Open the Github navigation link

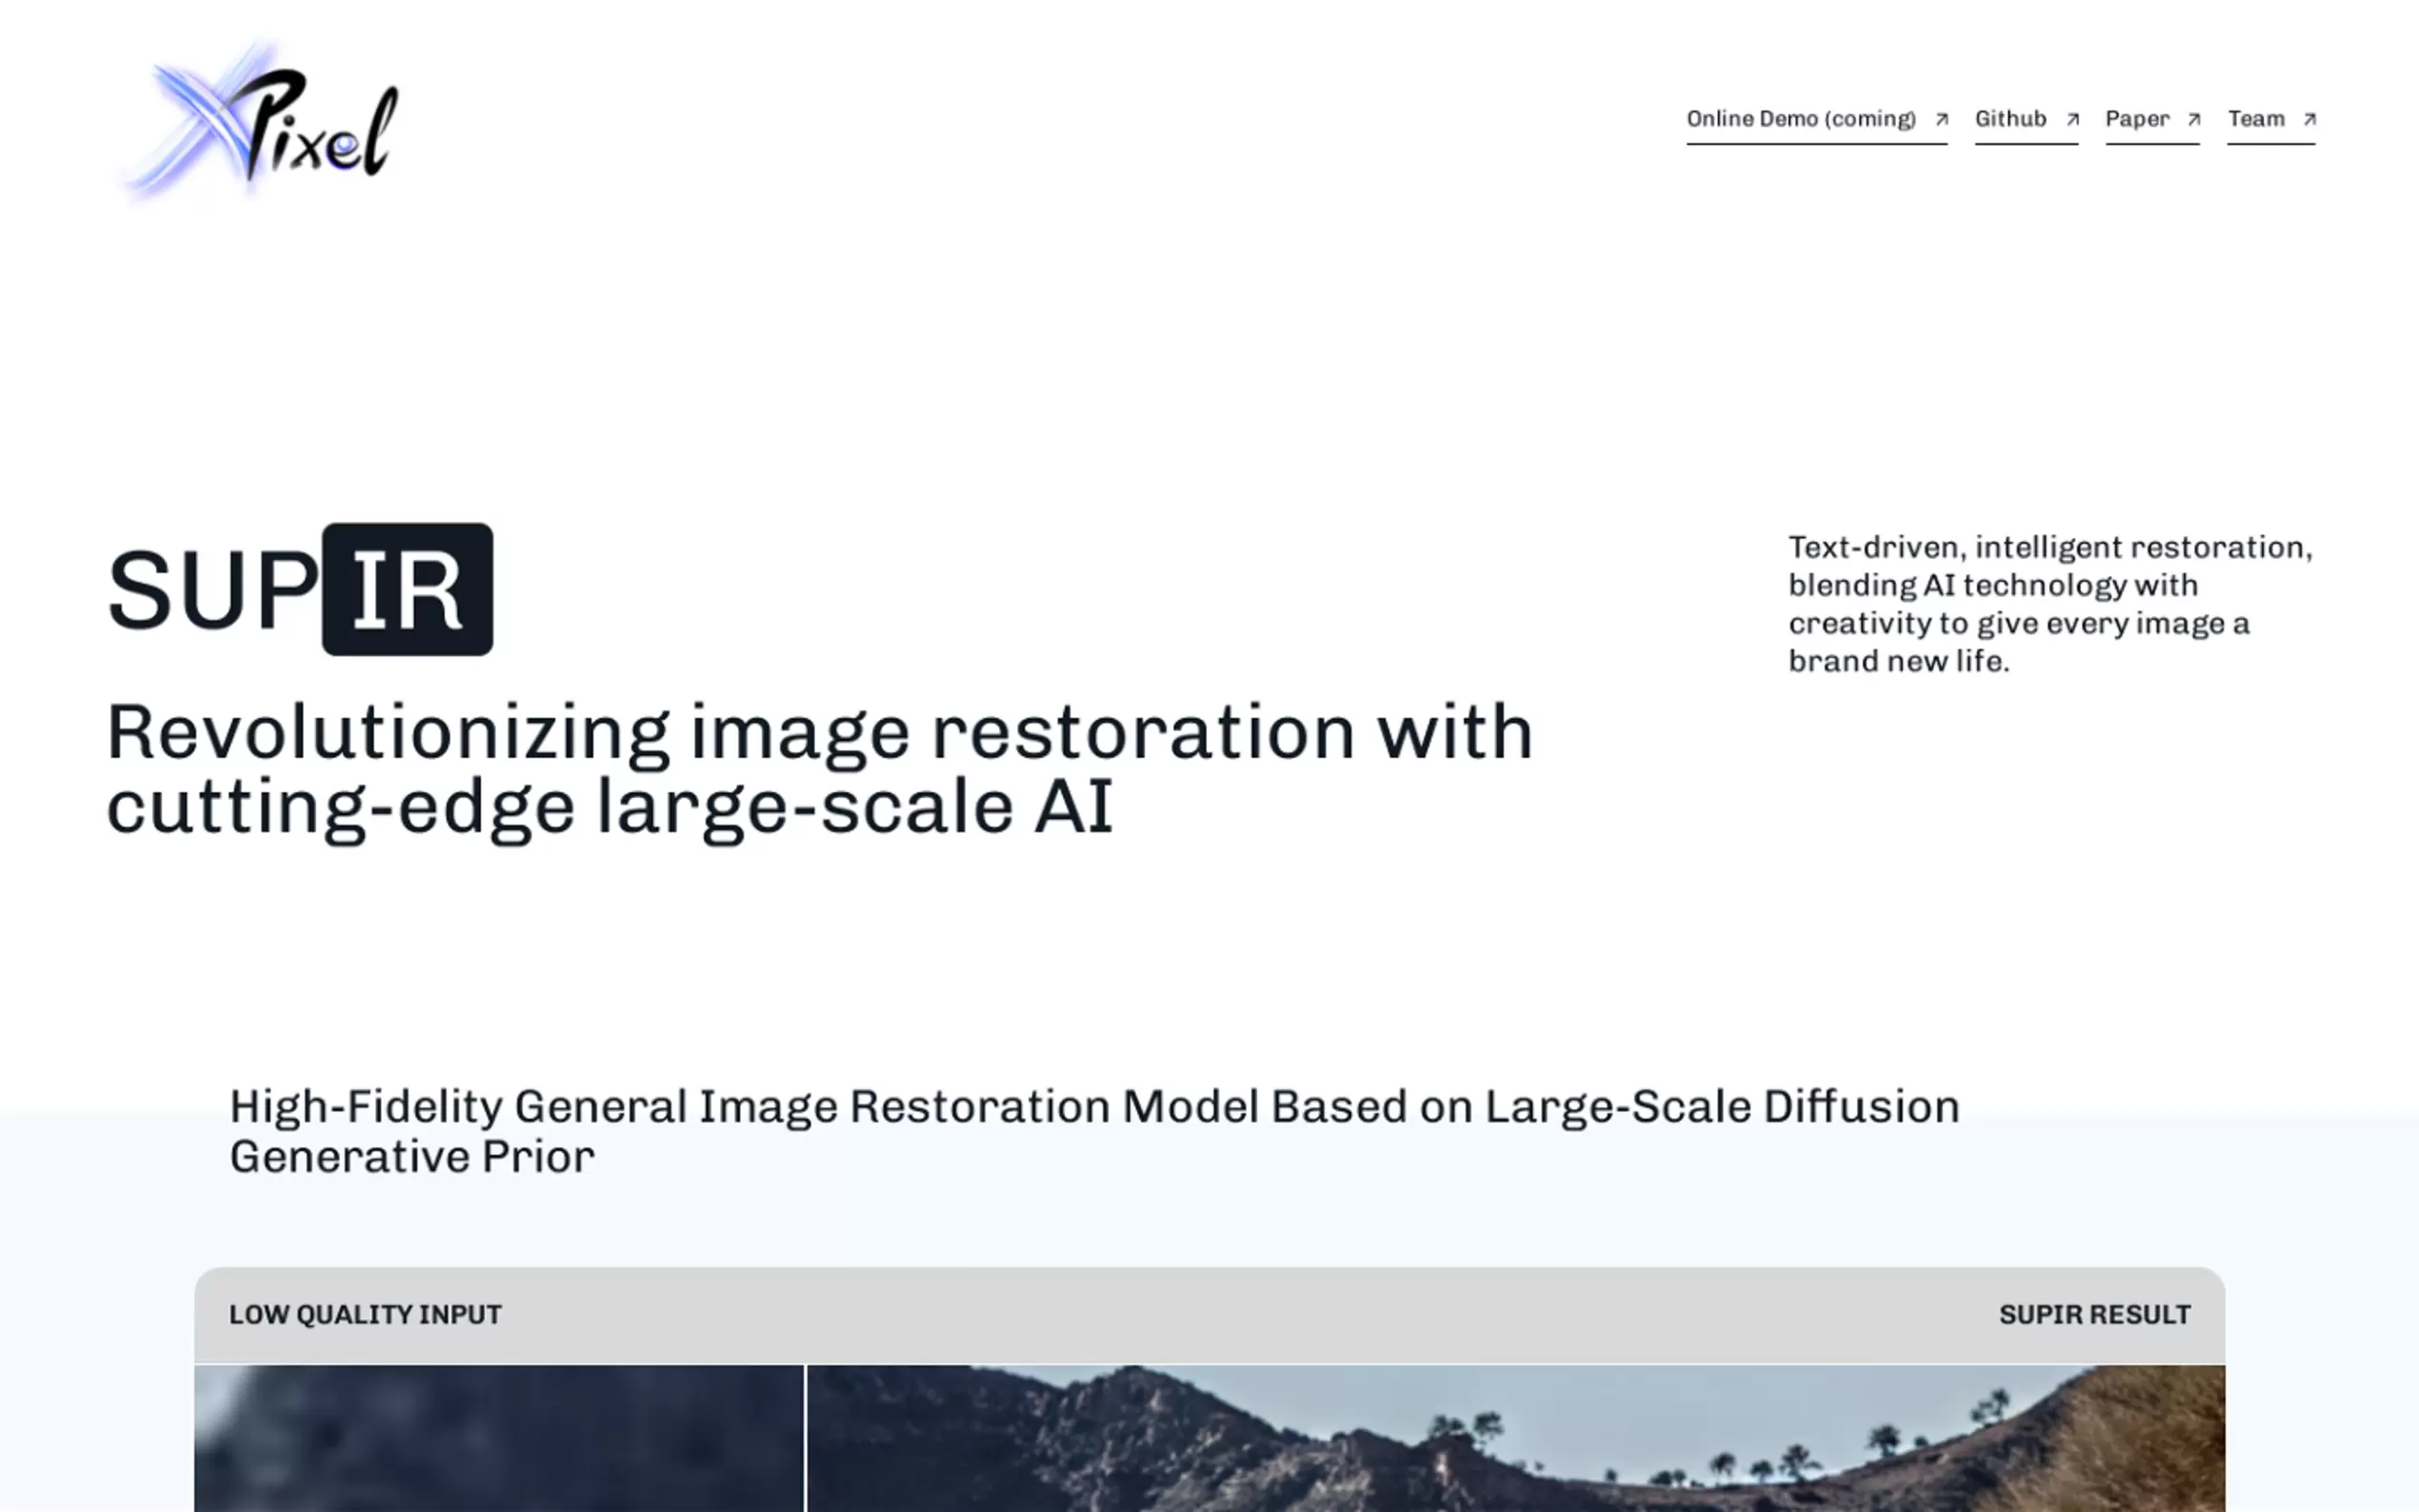tap(2010, 119)
